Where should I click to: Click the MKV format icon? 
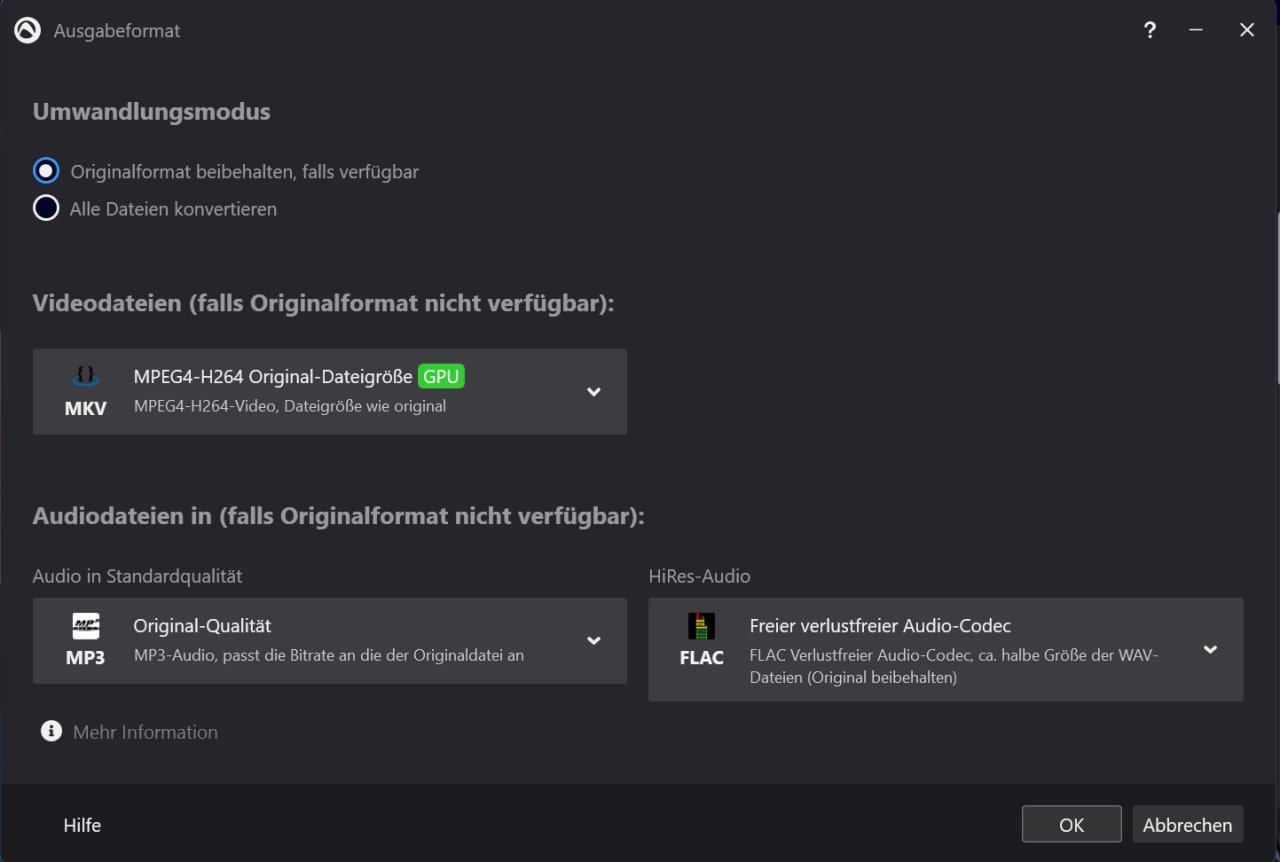[85, 391]
